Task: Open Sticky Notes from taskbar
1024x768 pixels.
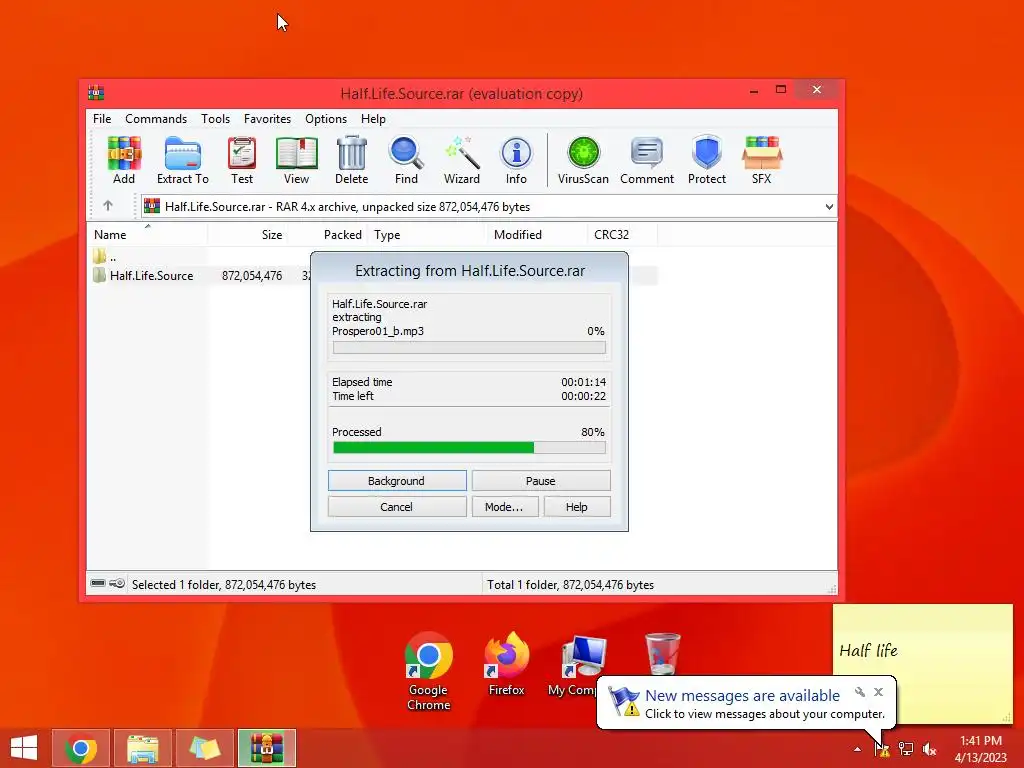Action: point(204,748)
